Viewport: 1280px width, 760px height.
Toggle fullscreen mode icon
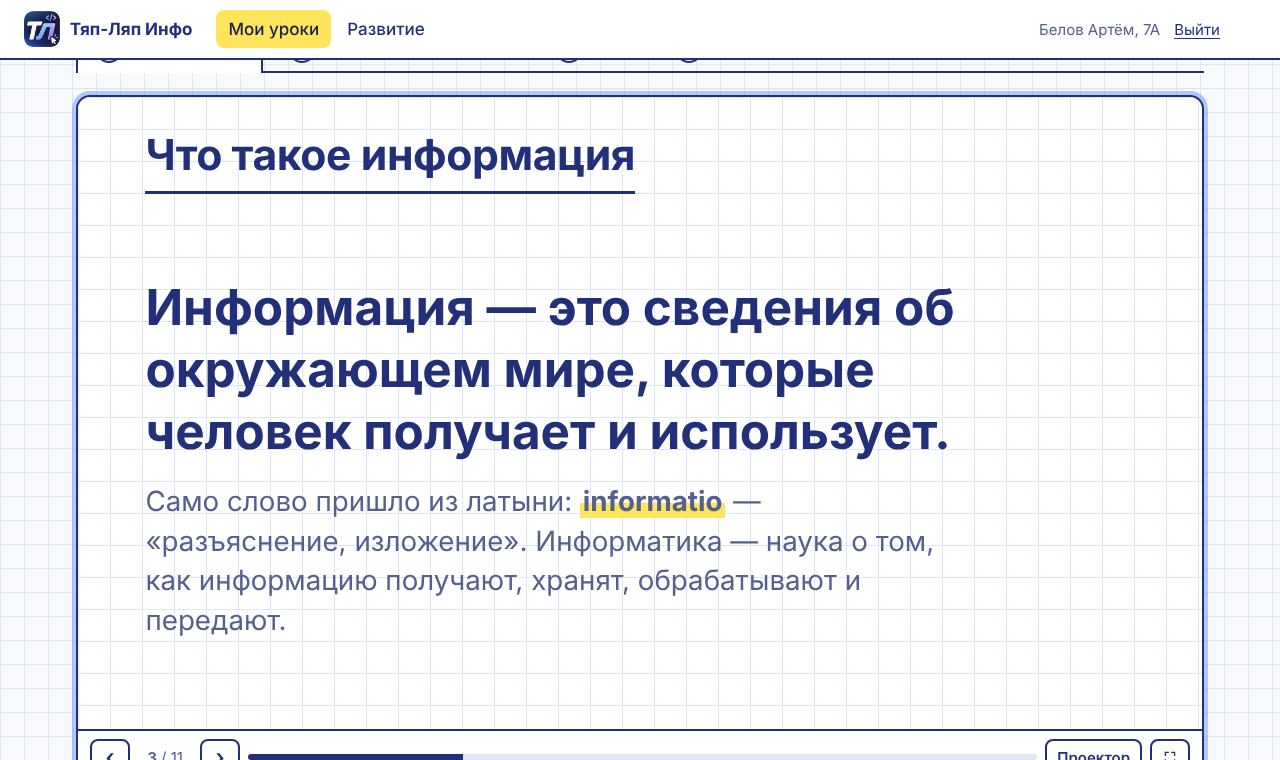coord(1170,750)
